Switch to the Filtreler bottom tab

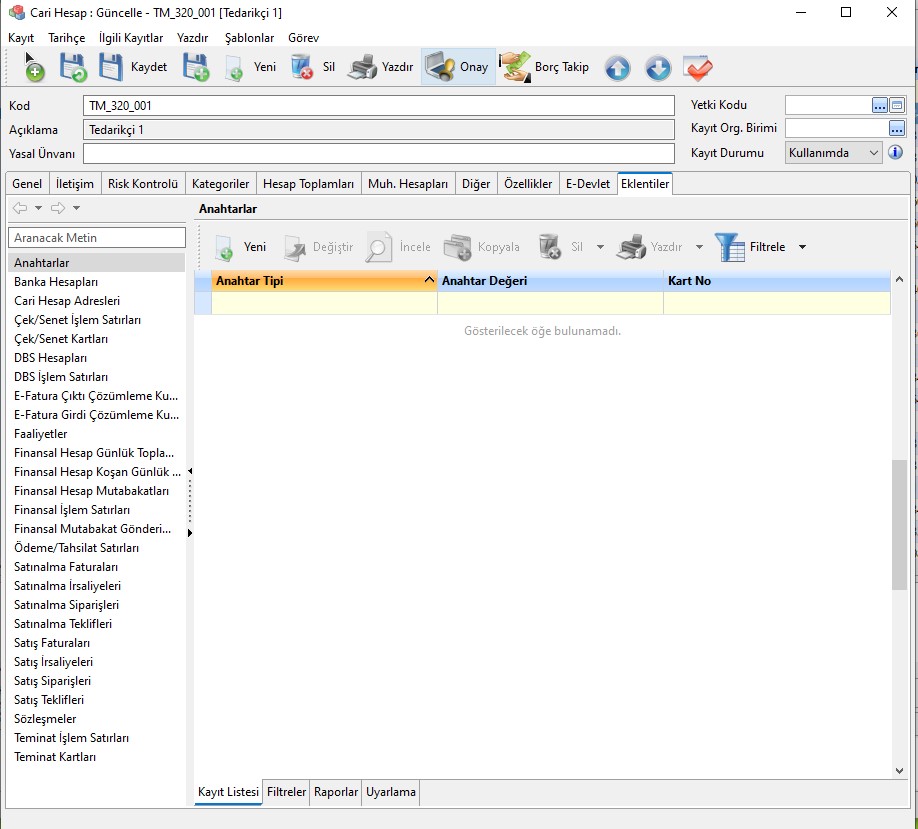coord(286,791)
